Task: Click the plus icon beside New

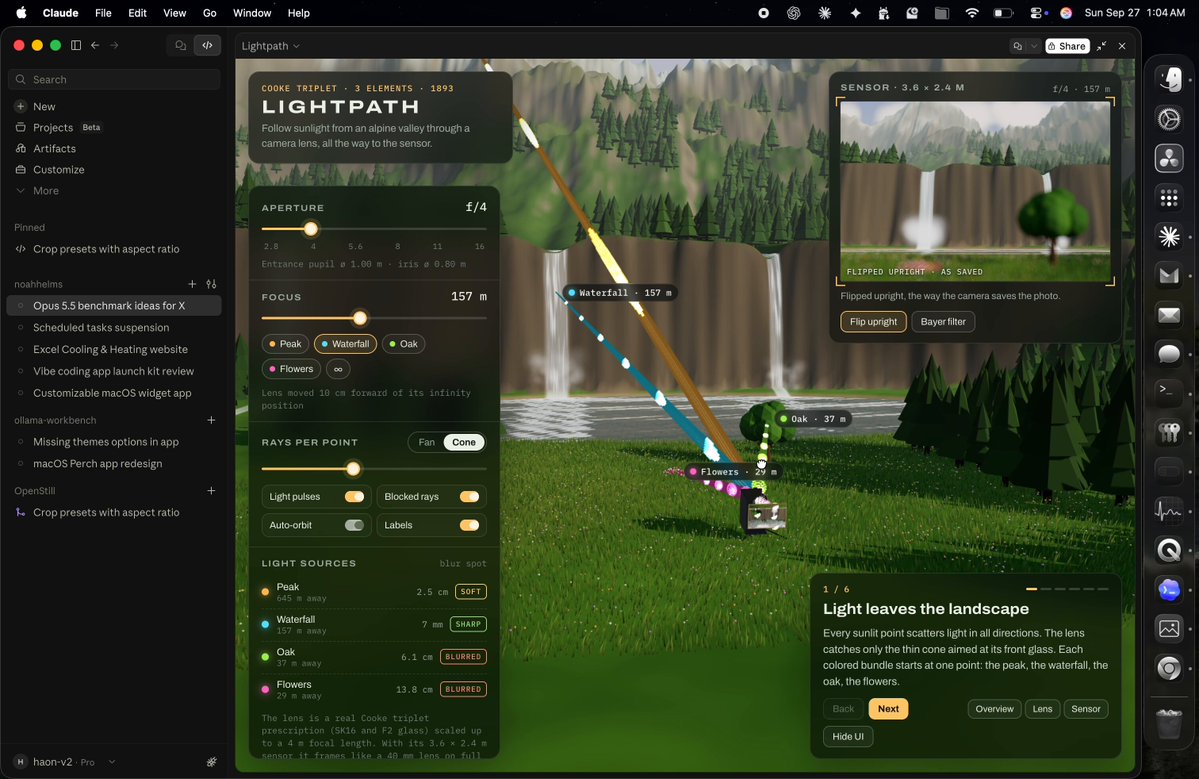Action: coord(21,106)
